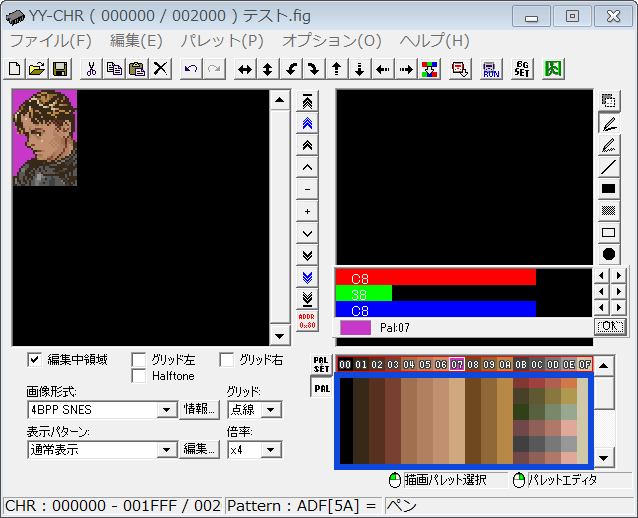
Task: Click the portrait sprite in the CHR view
Action: [45, 138]
